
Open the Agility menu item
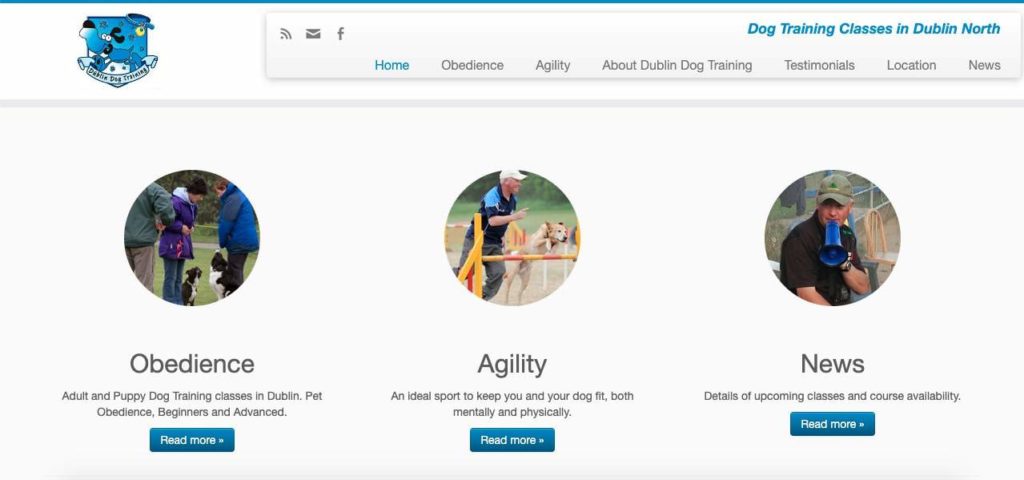click(552, 65)
